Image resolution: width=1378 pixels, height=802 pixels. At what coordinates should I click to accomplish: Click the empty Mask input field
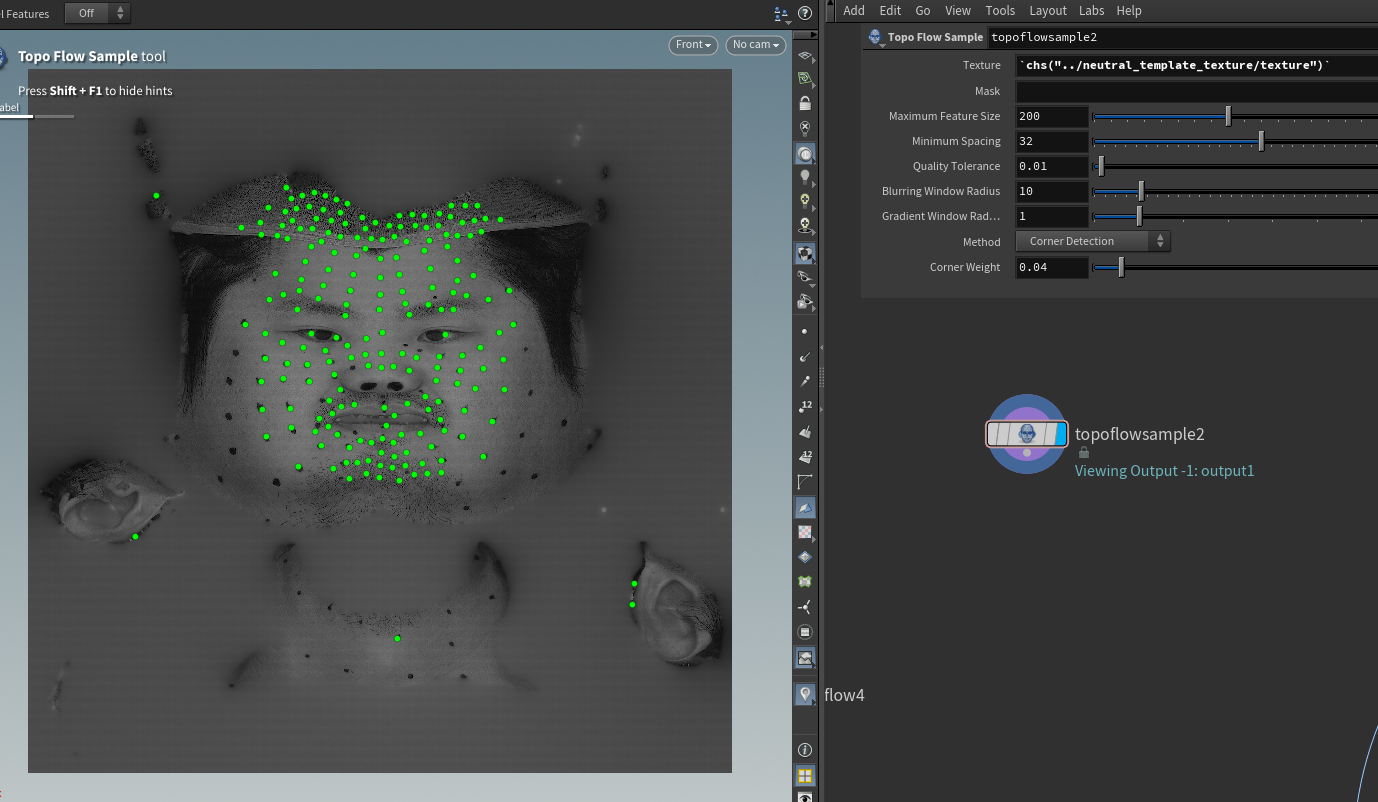[x=1196, y=91]
